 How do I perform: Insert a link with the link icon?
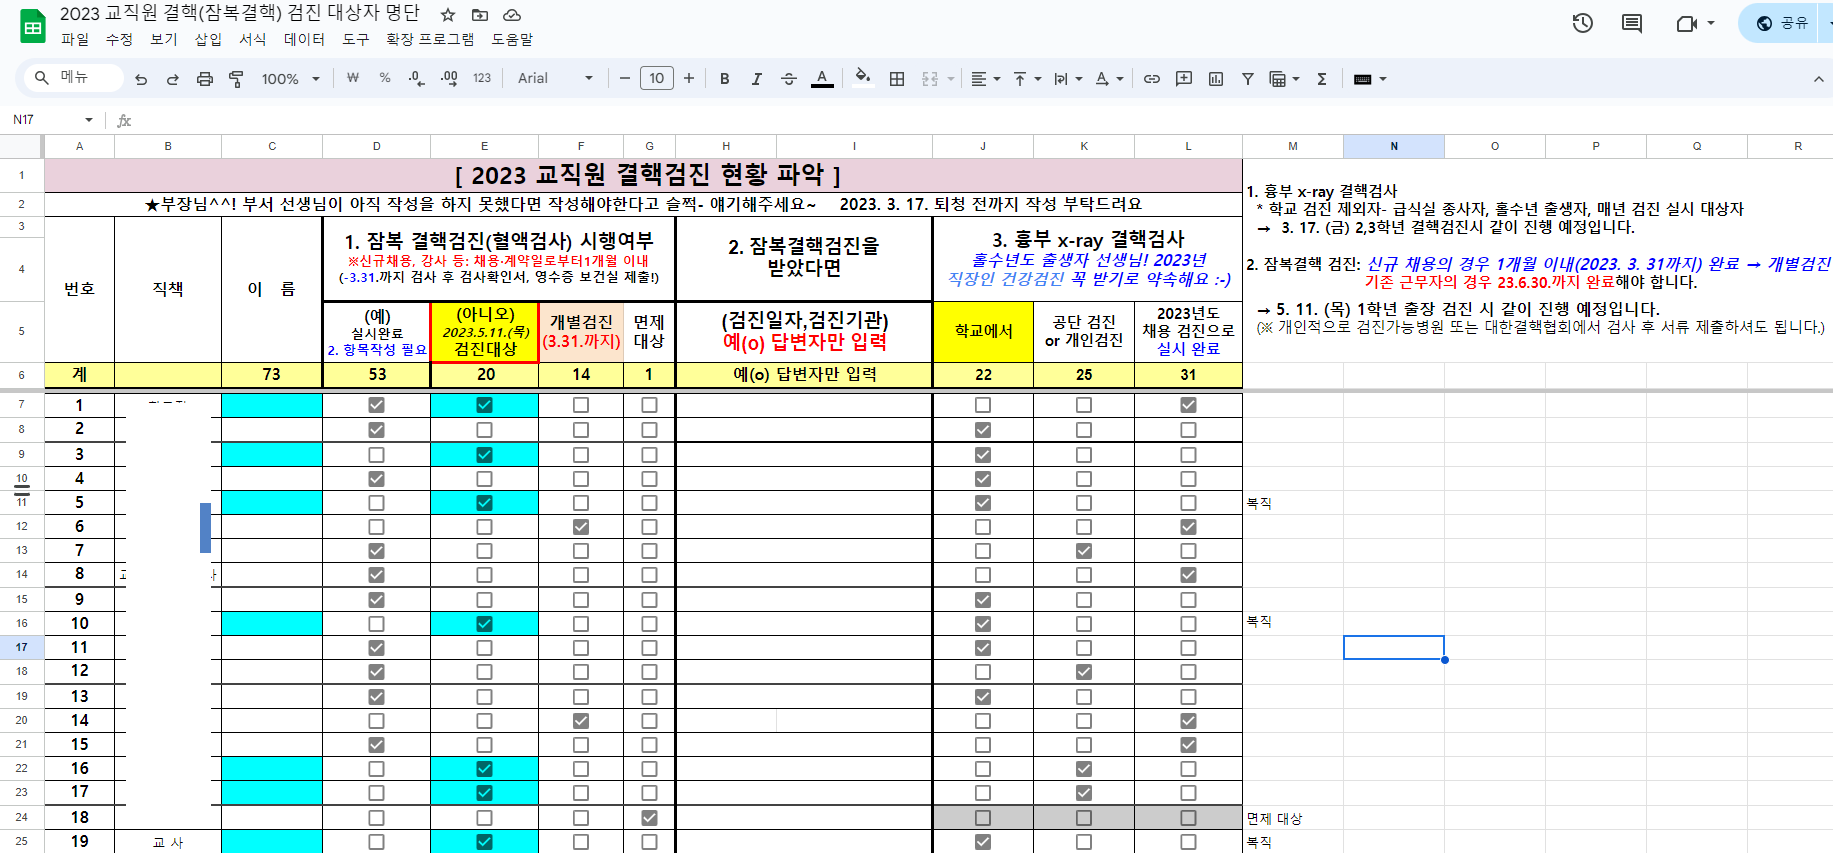point(1152,79)
